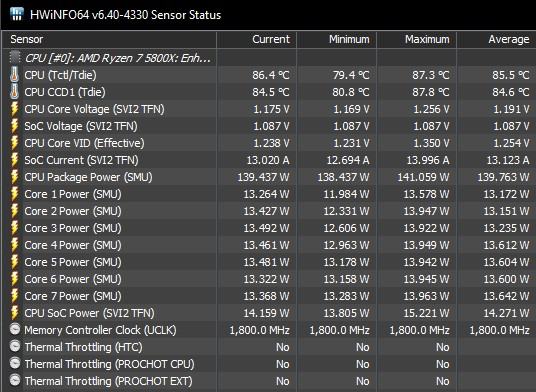Click the CPU chip icon for AMD Ryzen 7 5800X
Screen dimensions: 536x392
coord(15,58)
